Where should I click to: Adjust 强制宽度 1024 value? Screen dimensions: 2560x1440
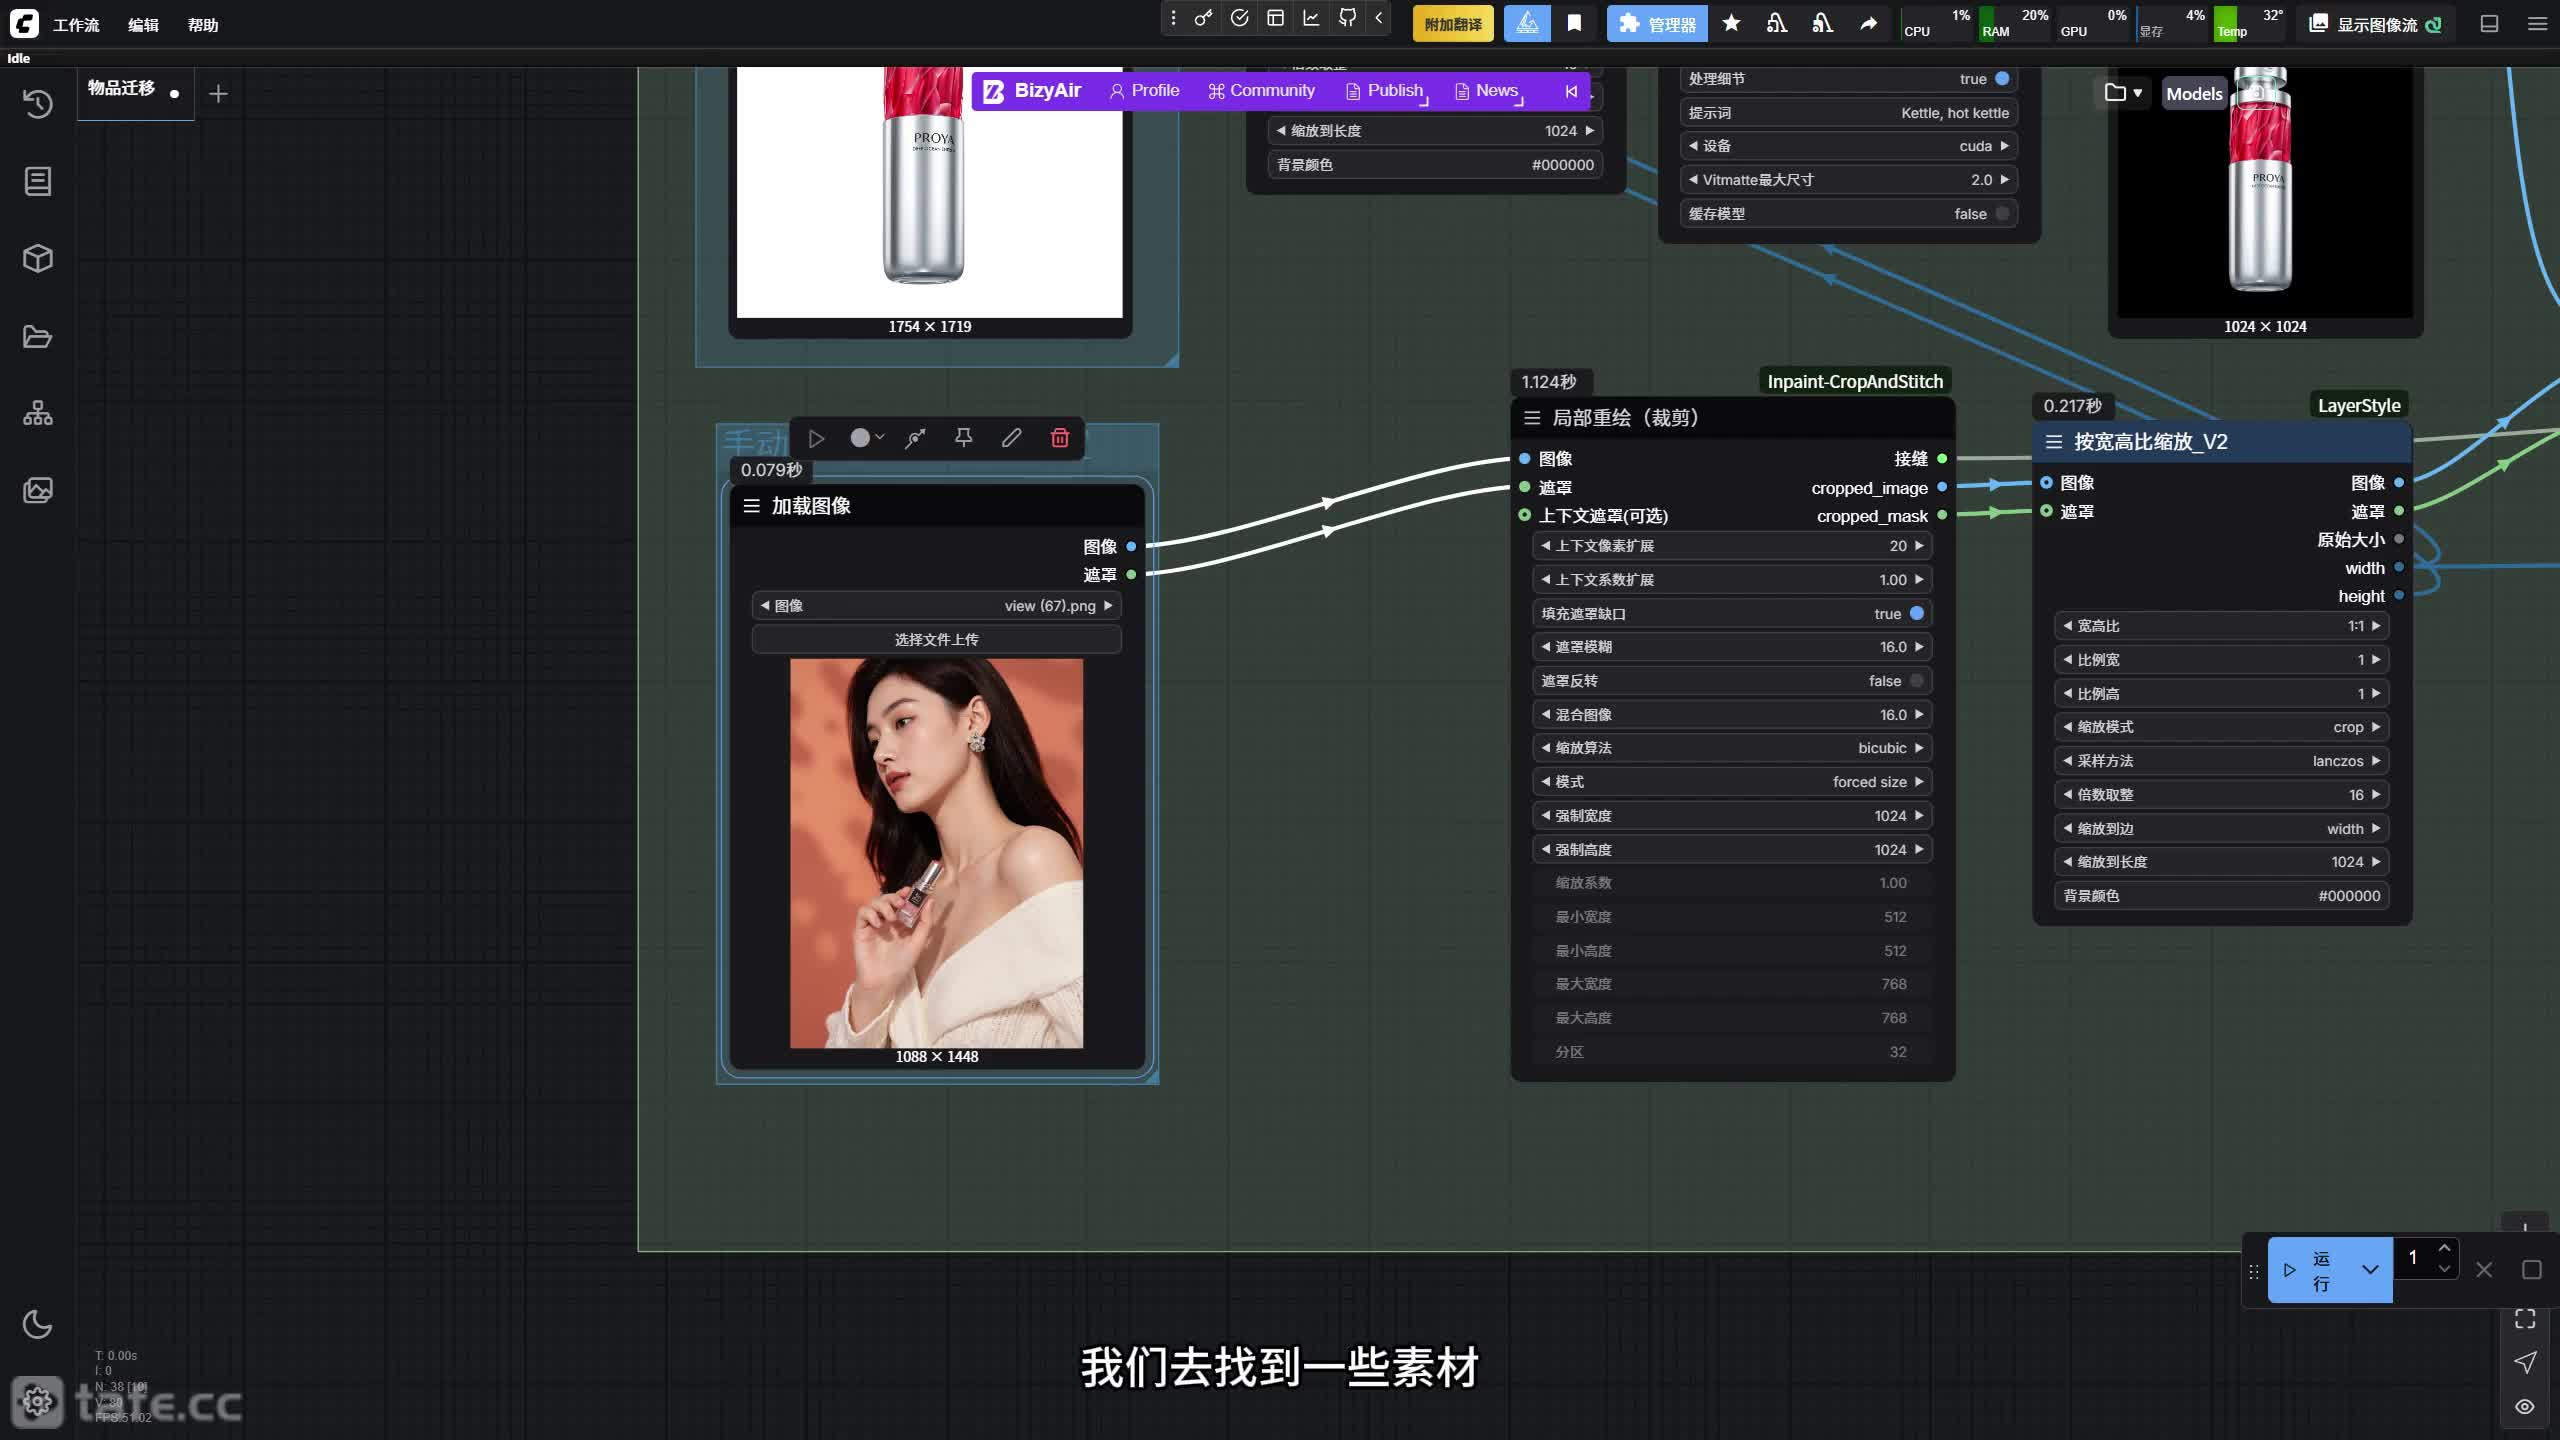(x=1732, y=816)
